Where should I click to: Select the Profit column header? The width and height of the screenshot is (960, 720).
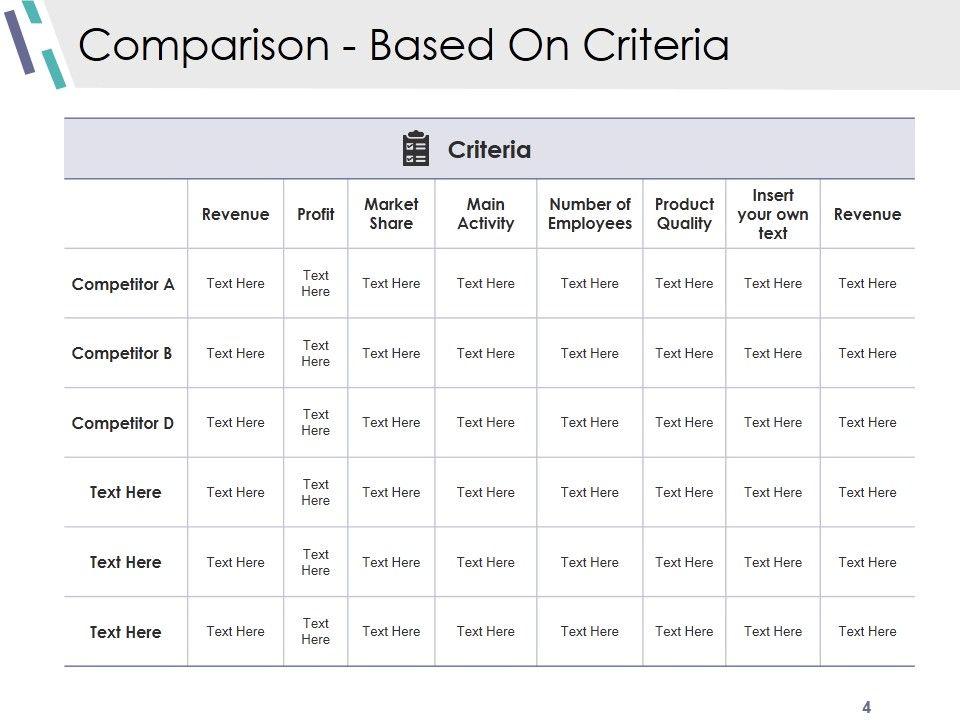[316, 214]
